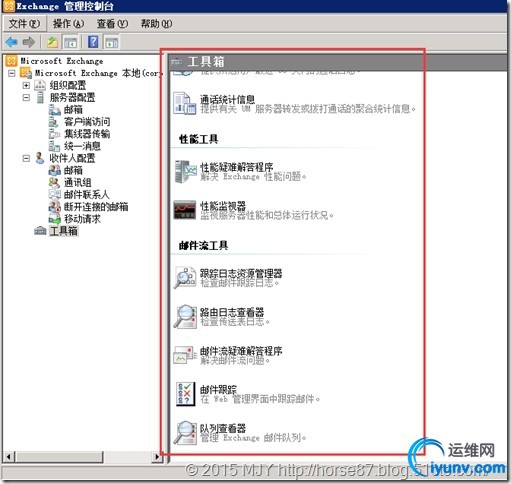Click the 队列查看器 magnifier icon
This screenshot has height=484, width=511.
[x=185, y=433]
